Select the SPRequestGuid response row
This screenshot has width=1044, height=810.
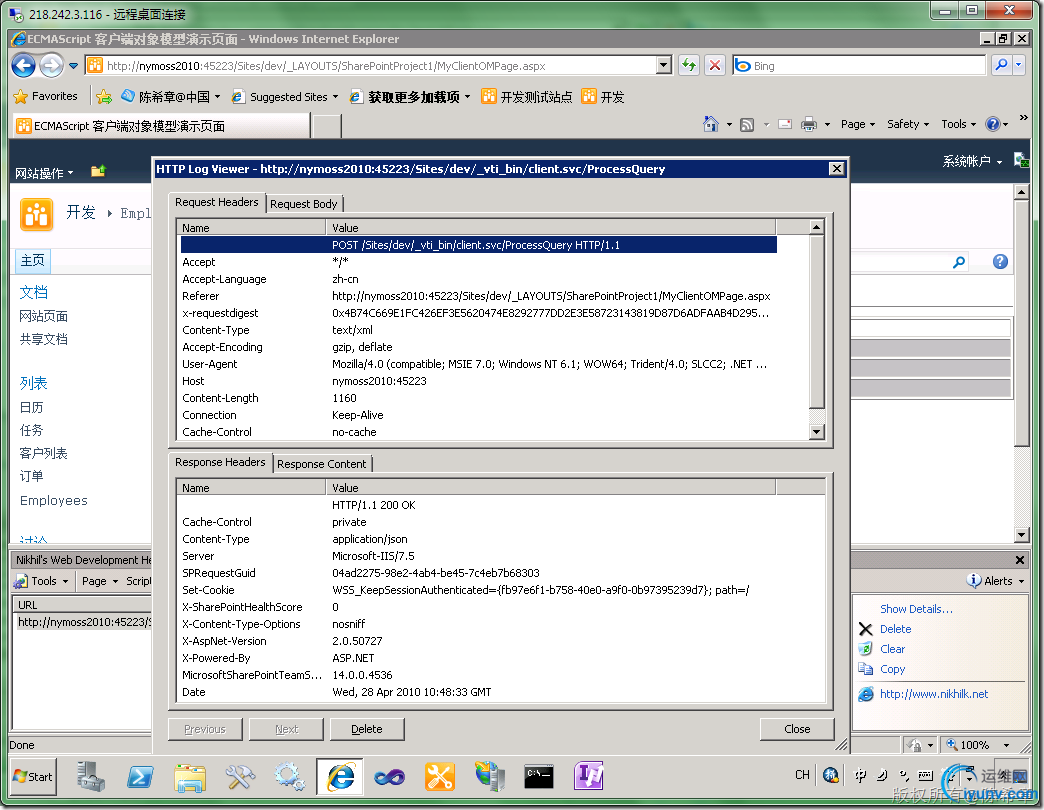pos(479,573)
